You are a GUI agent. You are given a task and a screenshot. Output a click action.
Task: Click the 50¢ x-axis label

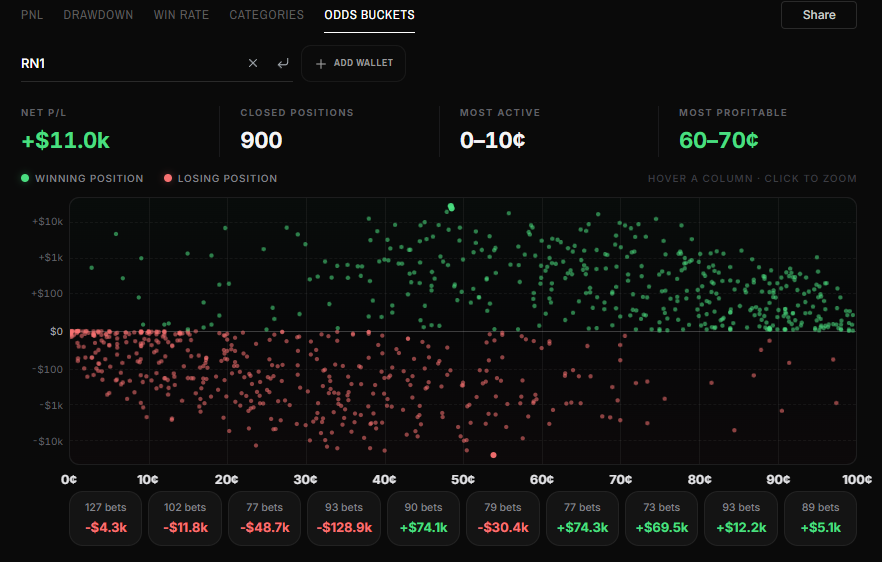pyautogui.click(x=463, y=479)
